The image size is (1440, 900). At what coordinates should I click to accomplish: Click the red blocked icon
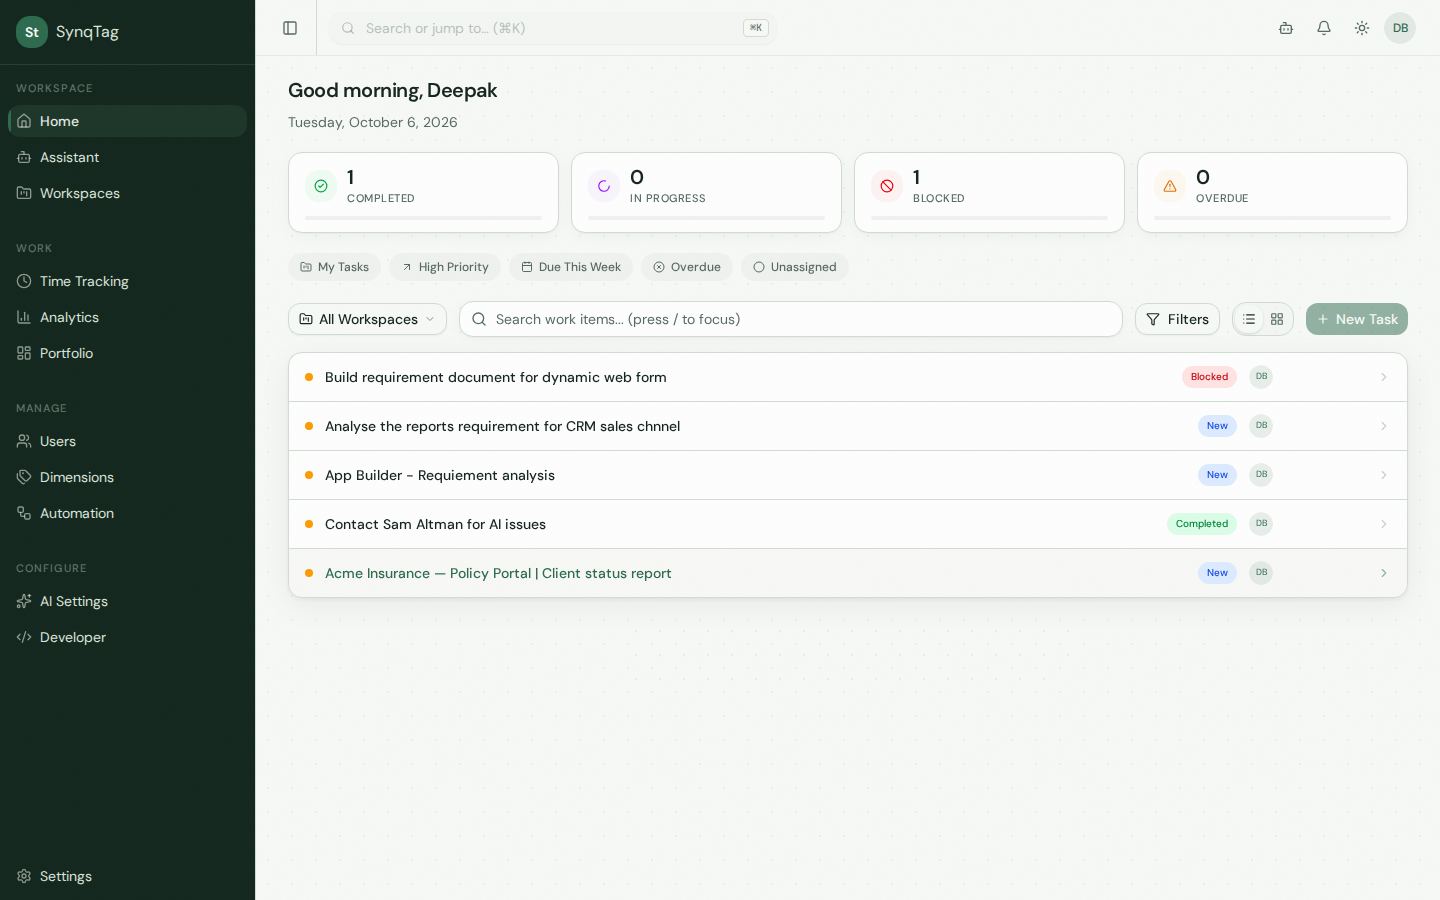[887, 186]
